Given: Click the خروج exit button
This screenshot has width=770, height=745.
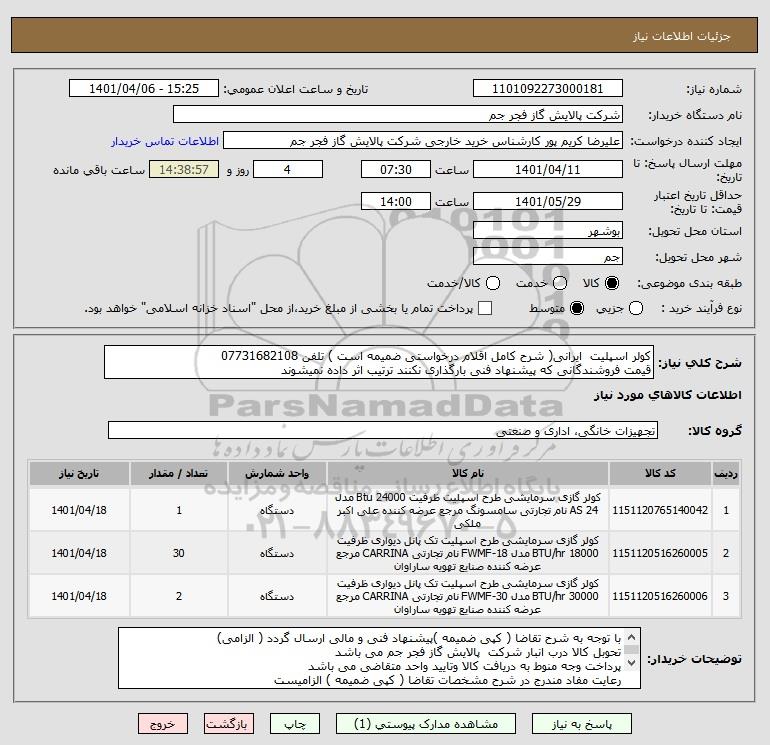Looking at the screenshot, I should tap(163, 724).
